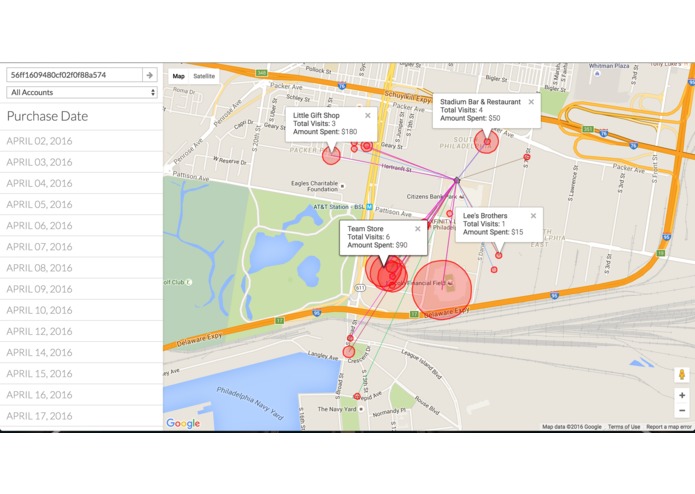Close the Stadium Bar & Restaurant popup
Viewport: 695px width, 494px height.
(x=531, y=102)
